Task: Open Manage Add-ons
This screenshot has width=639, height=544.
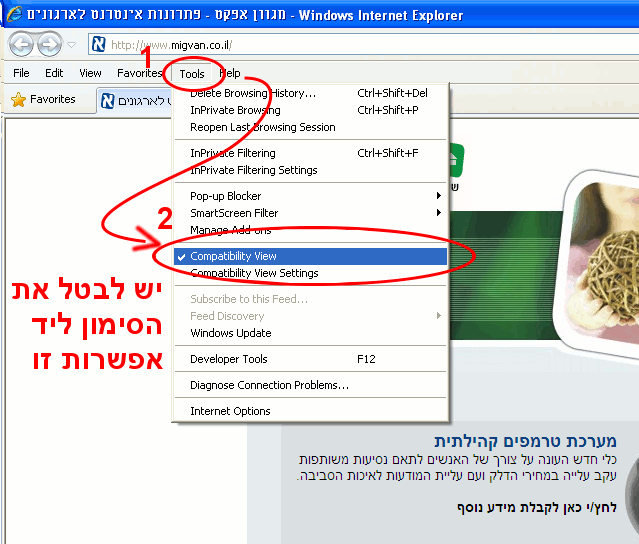Action: pos(311,230)
